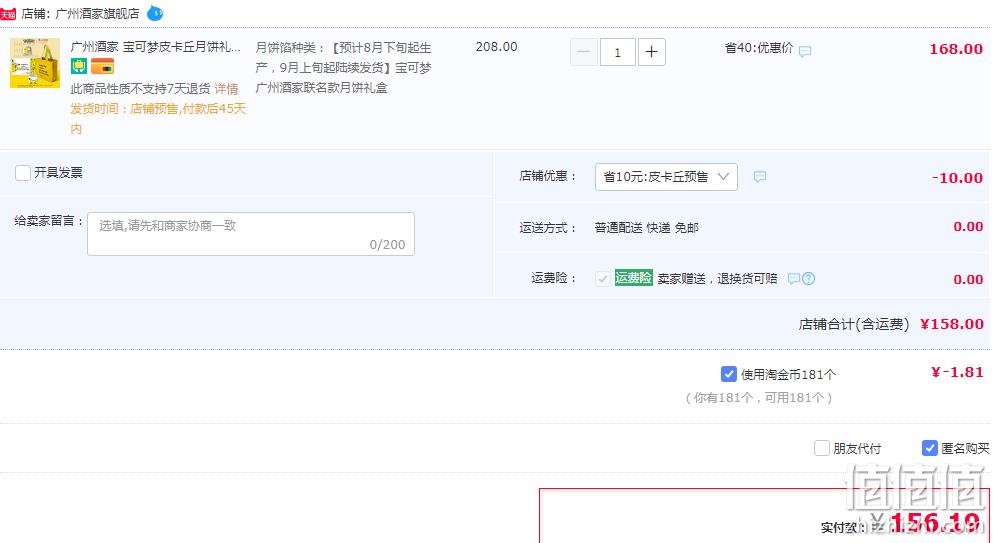
Task: Increase quantity with the plus button
Action: coord(652,52)
